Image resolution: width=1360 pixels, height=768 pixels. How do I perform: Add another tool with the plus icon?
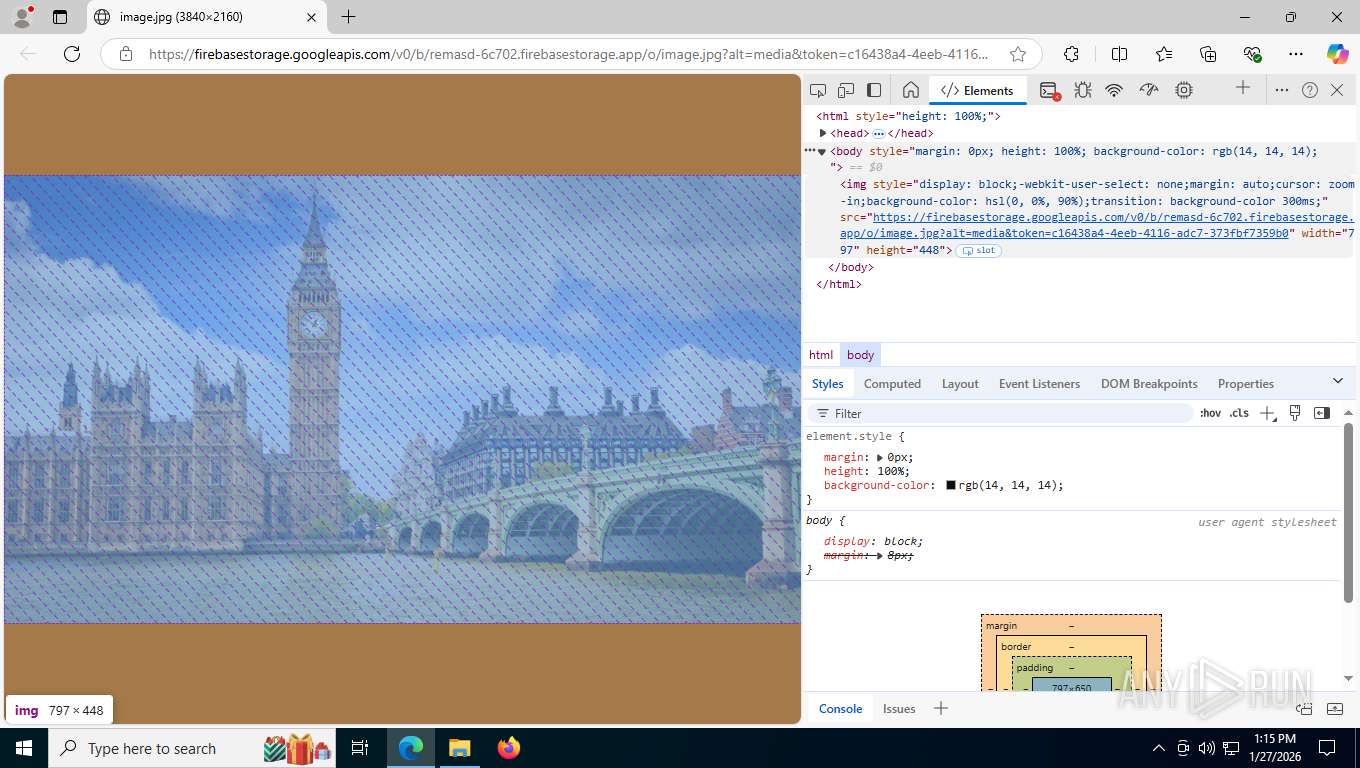pos(1243,88)
